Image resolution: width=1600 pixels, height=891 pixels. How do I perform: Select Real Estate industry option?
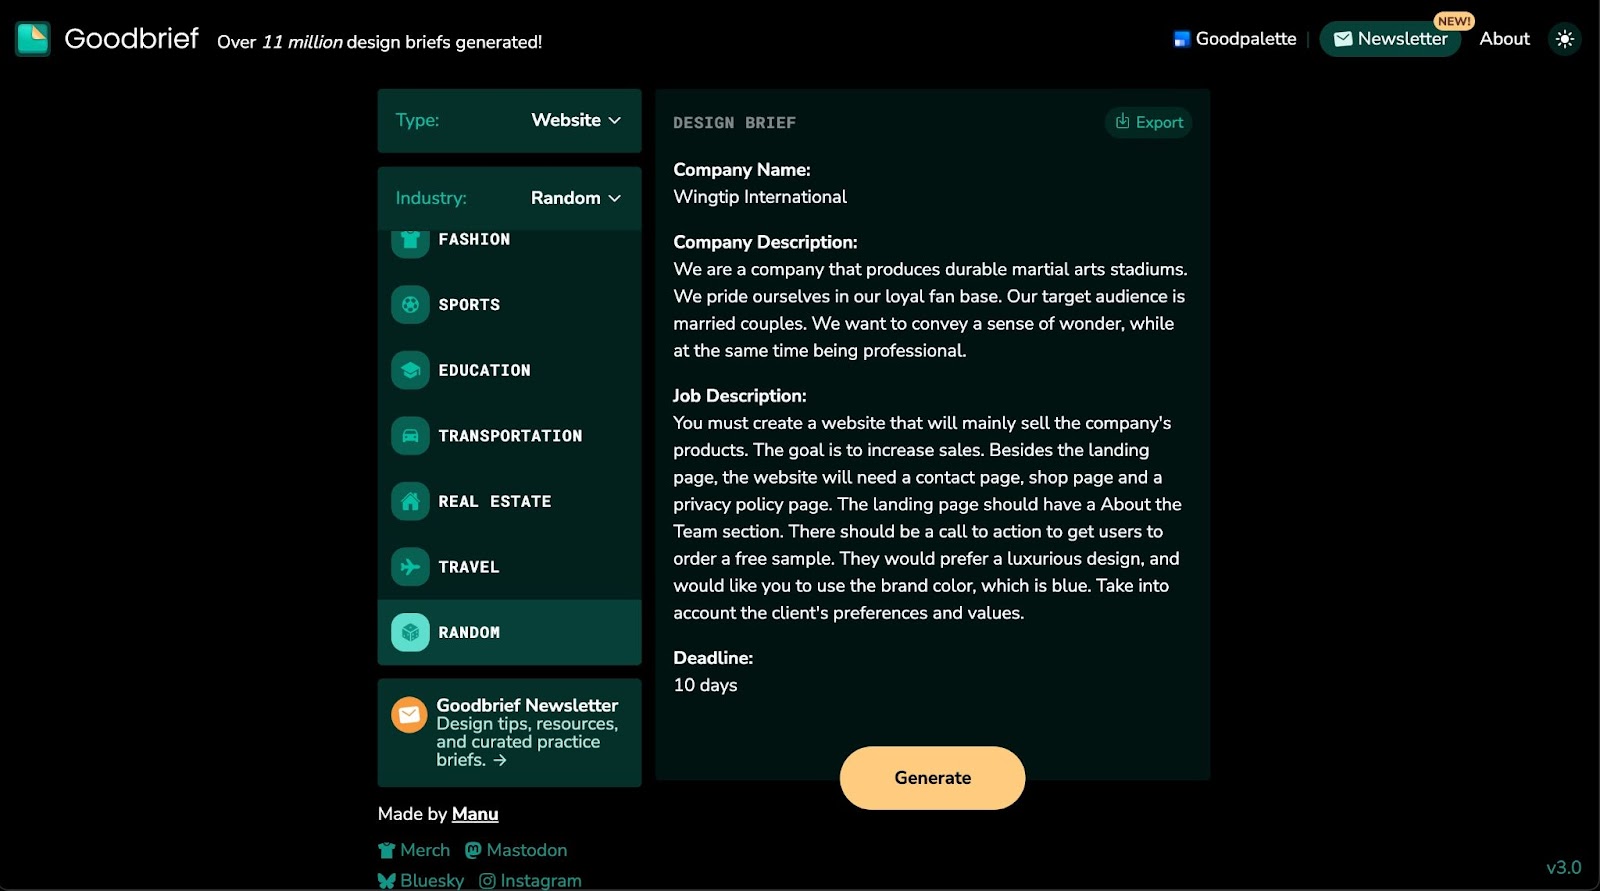pyautogui.click(x=509, y=501)
